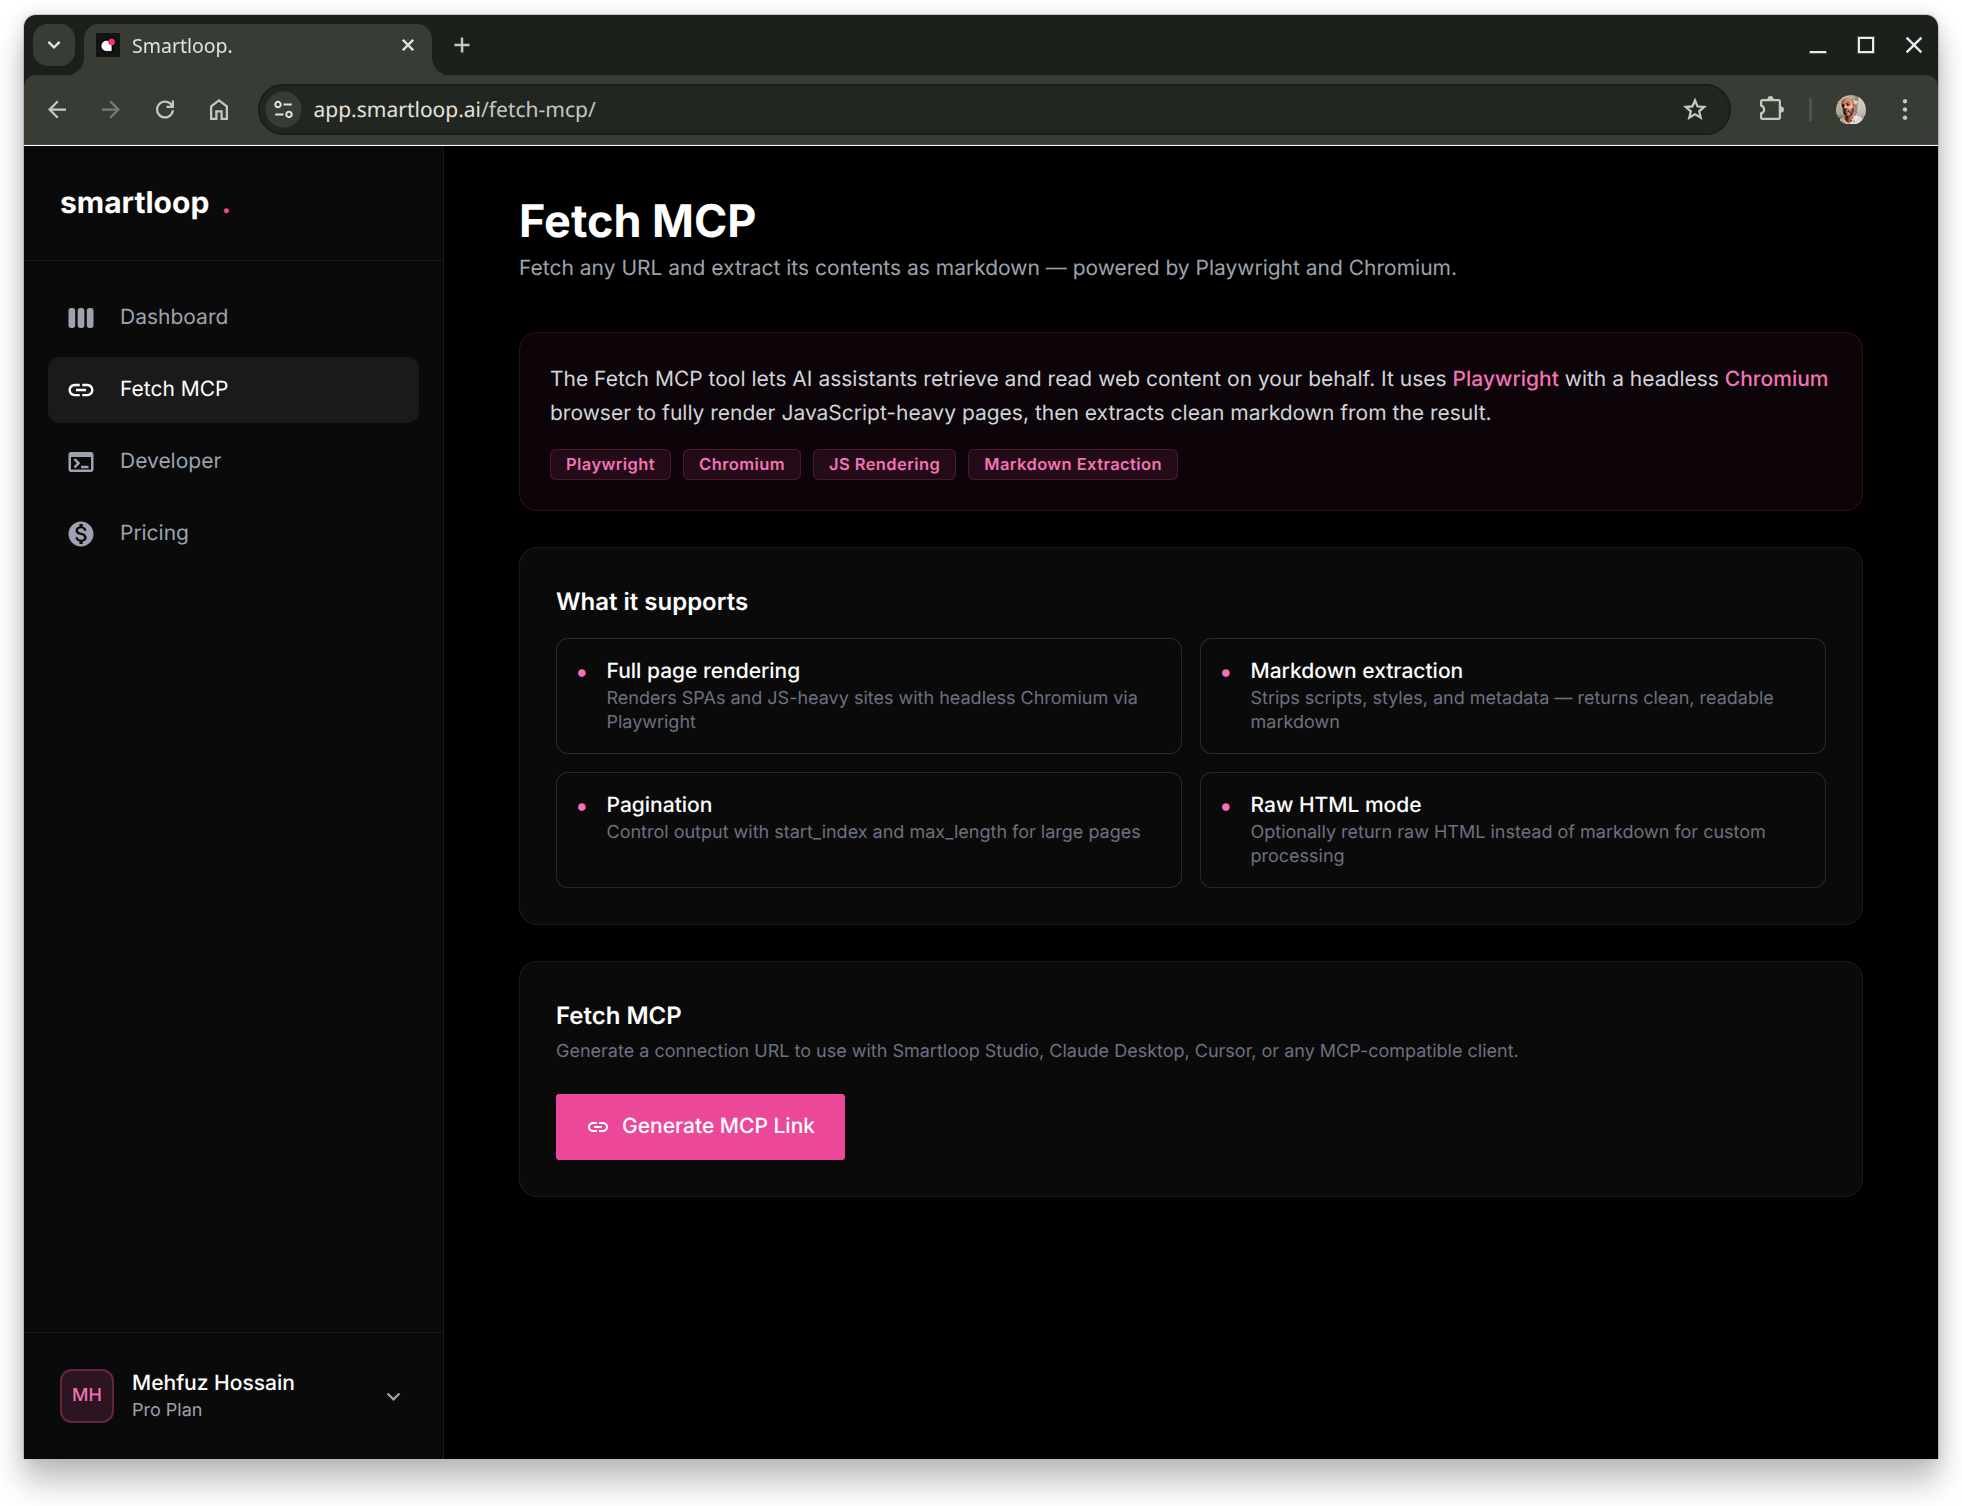Image resolution: width=1962 pixels, height=1506 pixels.
Task: Open the Developer section in sidebar
Action: (x=233, y=462)
